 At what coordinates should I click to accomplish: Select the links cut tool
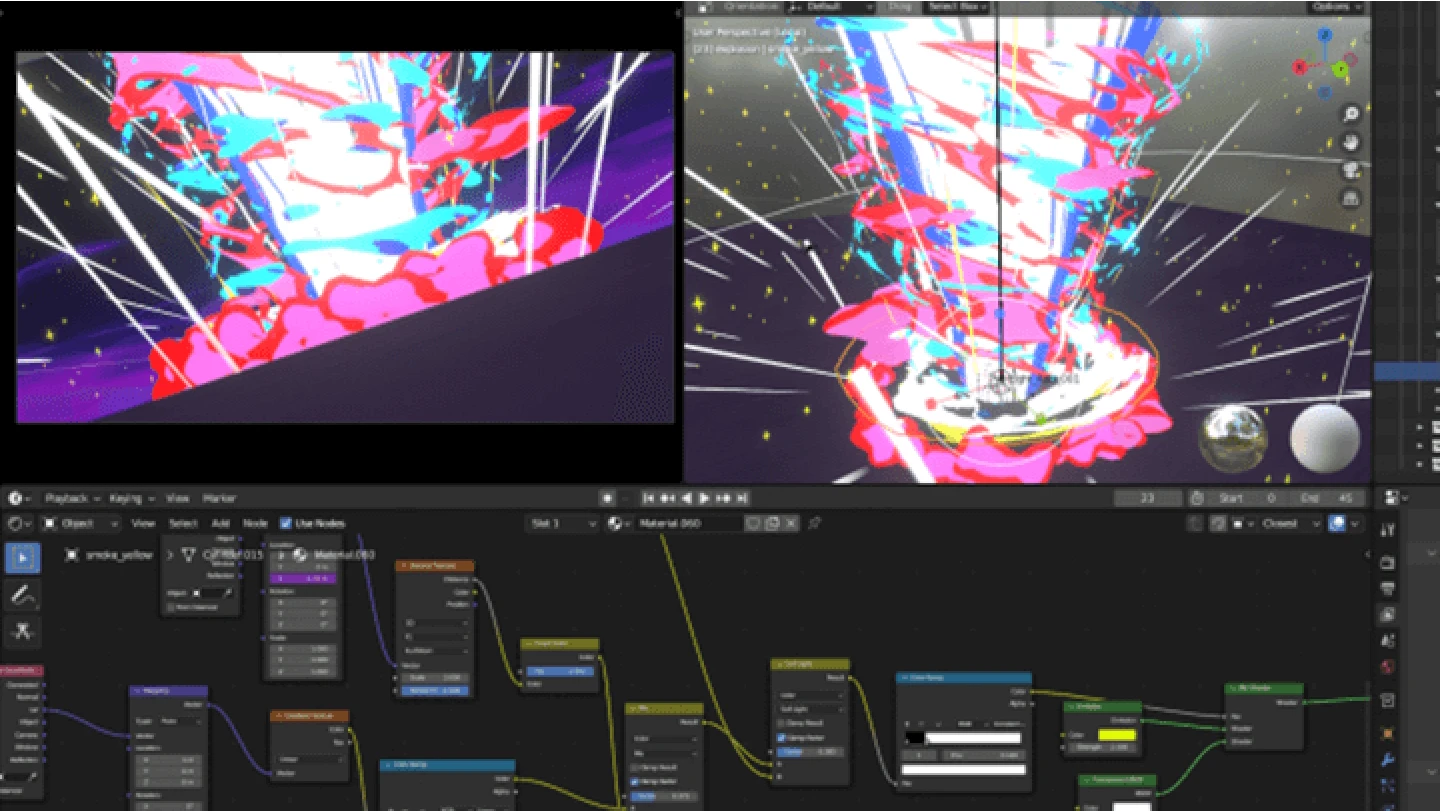22,632
